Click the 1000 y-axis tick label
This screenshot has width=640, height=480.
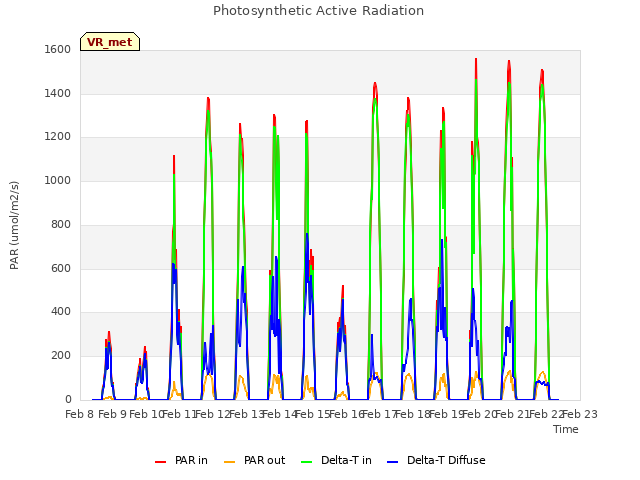pyautogui.click(x=58, y=180)
